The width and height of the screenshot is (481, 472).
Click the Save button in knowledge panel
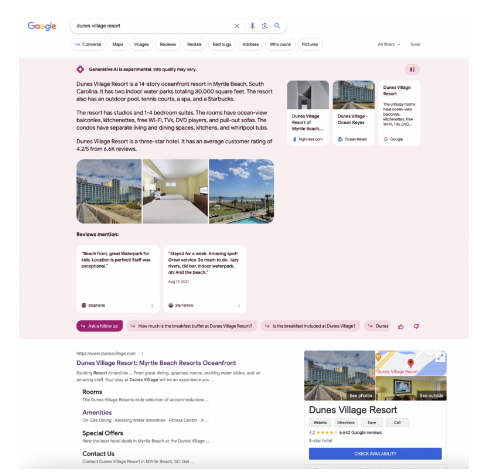372,423
